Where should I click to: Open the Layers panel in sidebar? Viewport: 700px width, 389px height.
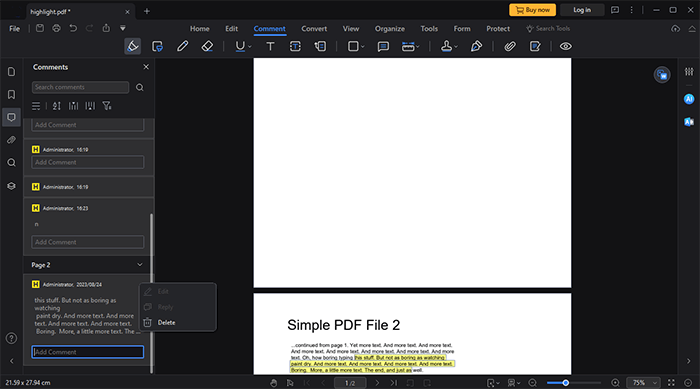click(12, 185)
